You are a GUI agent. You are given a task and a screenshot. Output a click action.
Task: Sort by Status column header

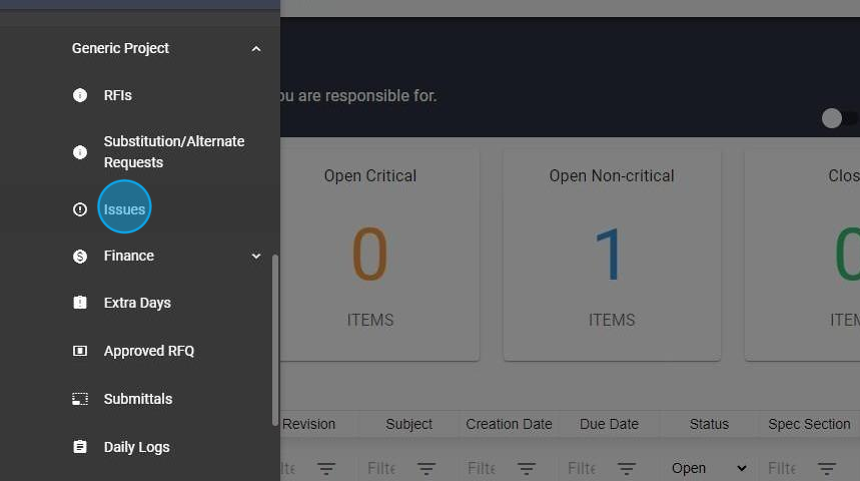coord(709,424)
